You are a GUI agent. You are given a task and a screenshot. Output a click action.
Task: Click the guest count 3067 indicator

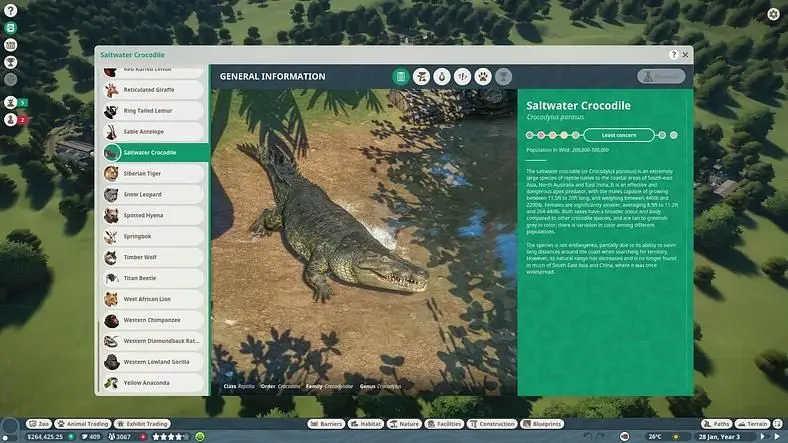coord(120,437)
